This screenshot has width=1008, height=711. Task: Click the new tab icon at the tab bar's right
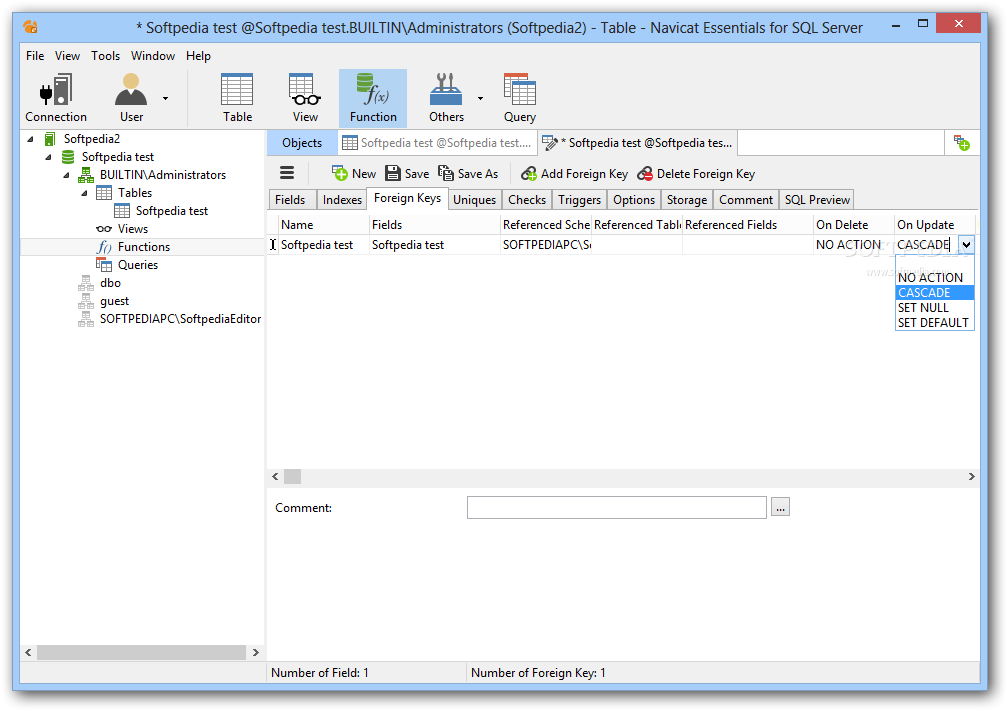point(962,143)
